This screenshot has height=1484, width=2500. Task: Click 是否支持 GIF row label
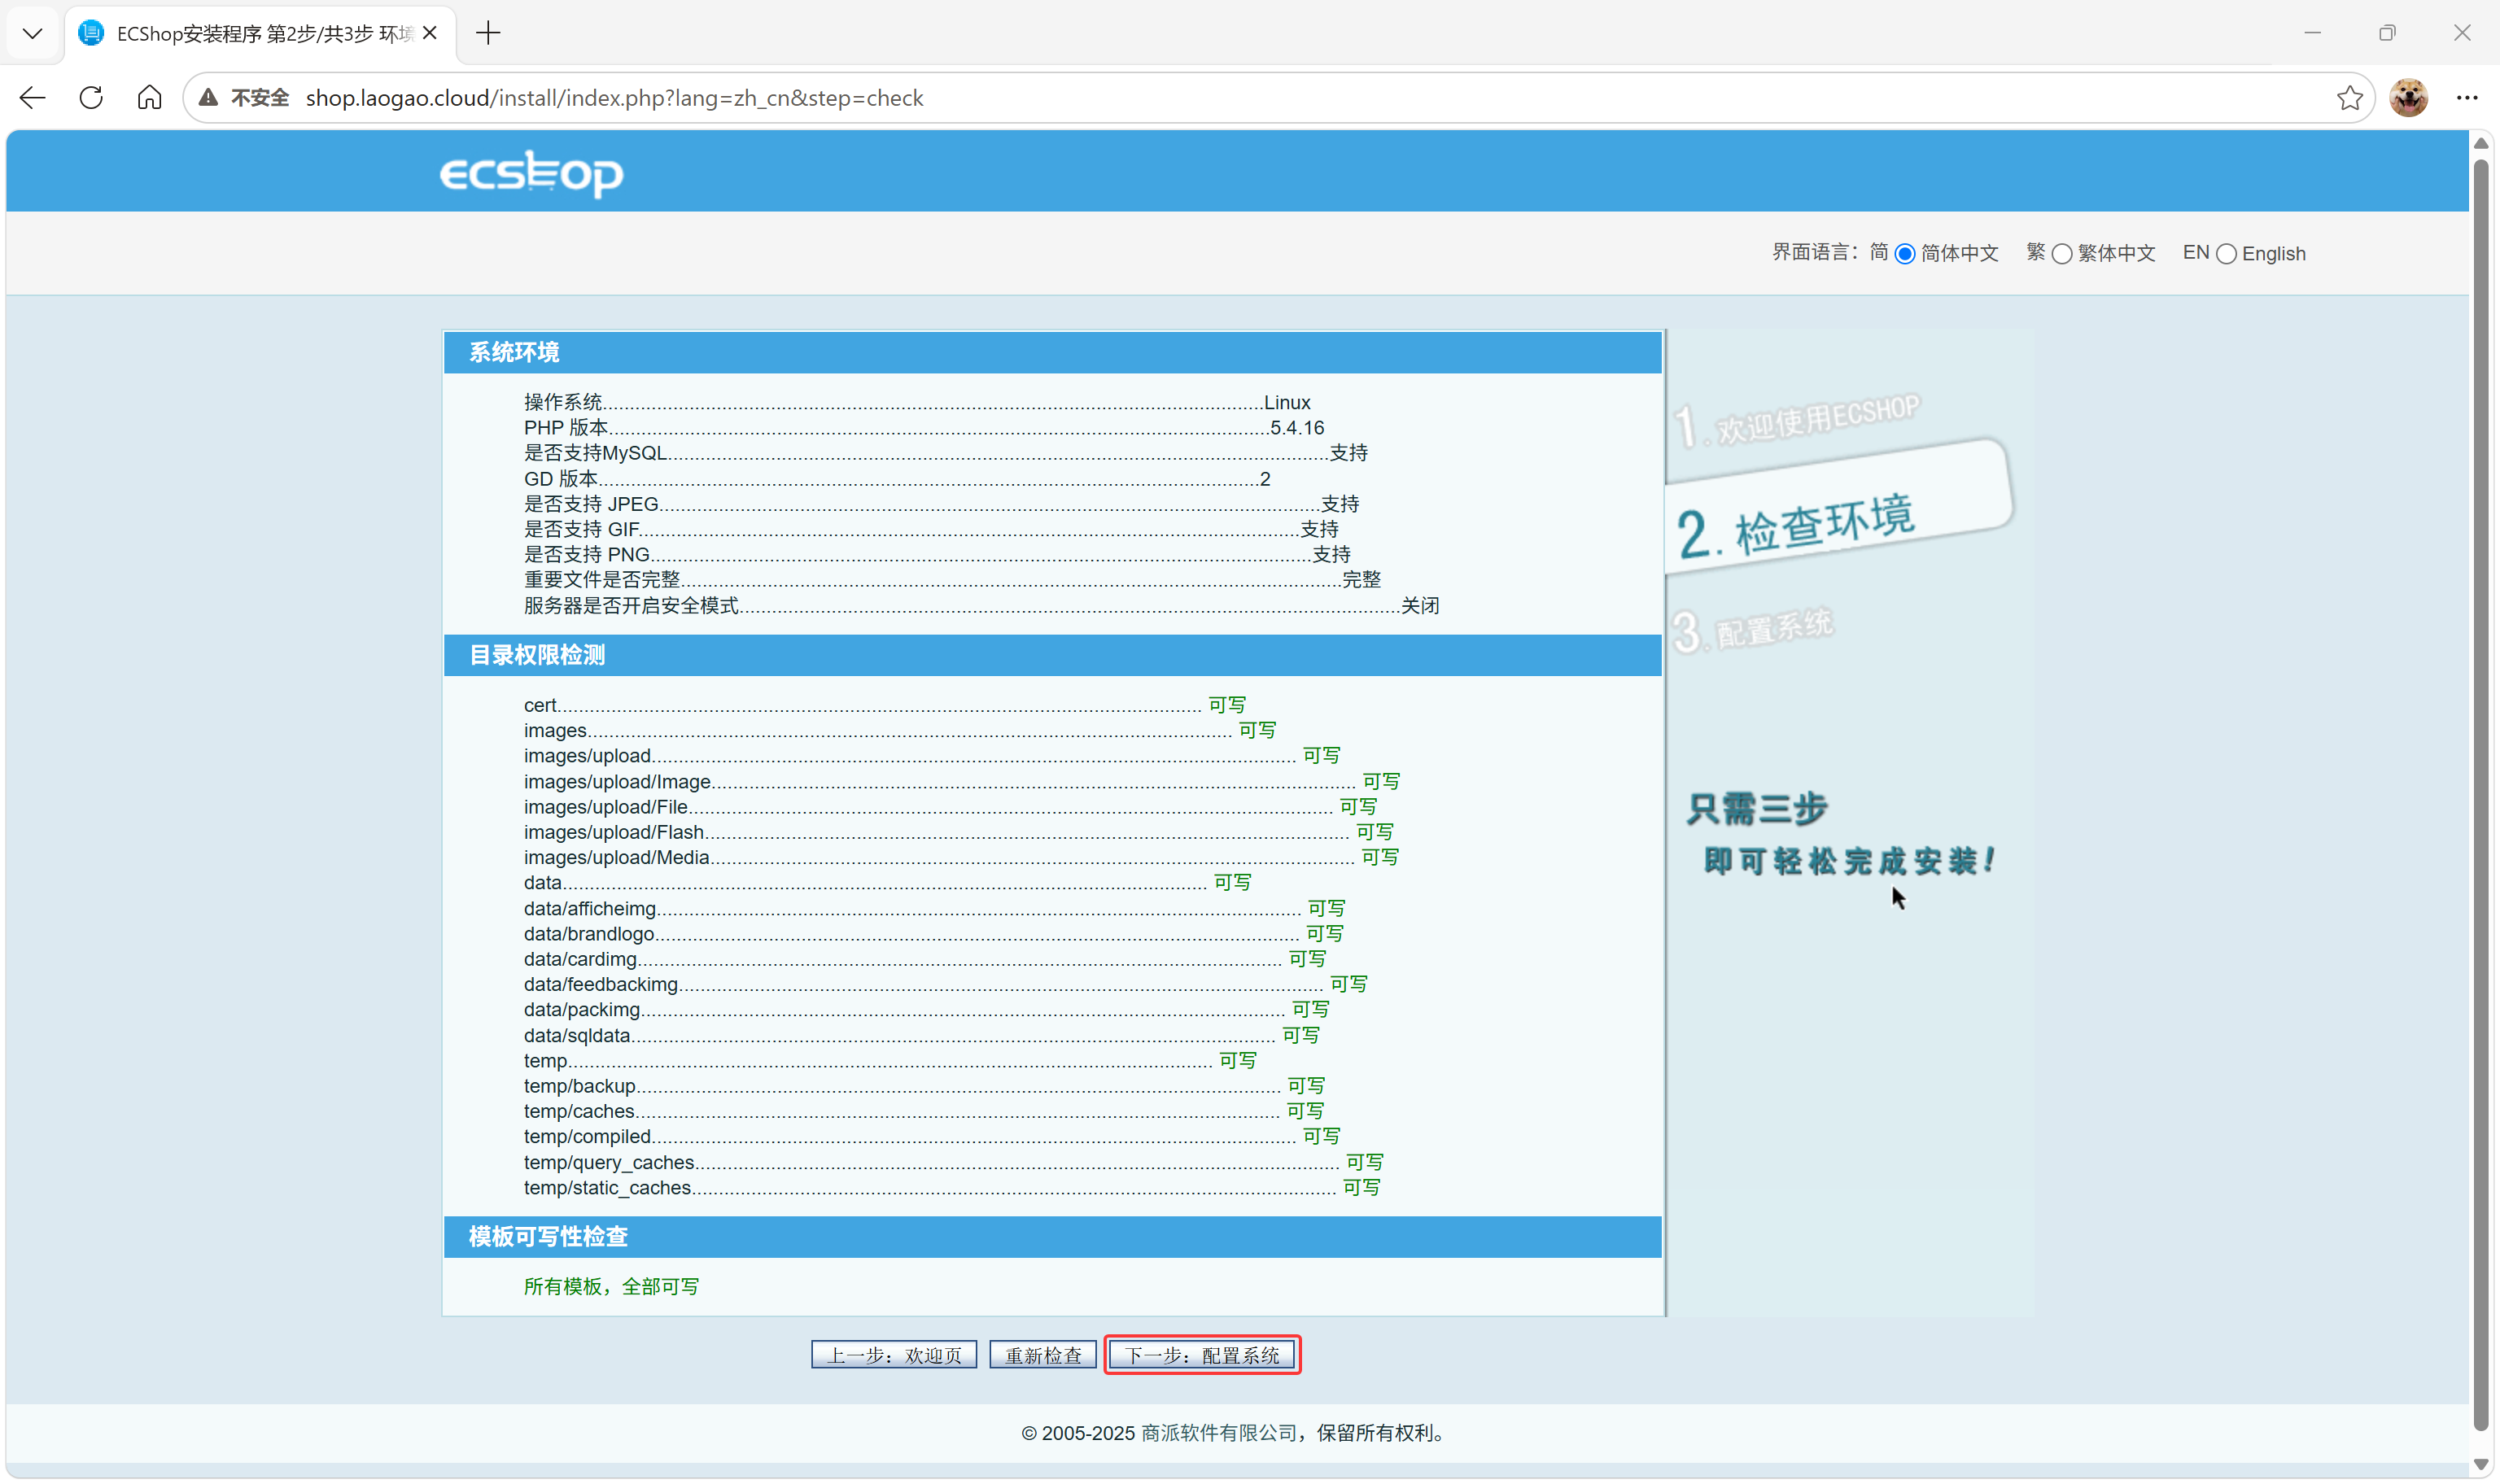point(581,529)
